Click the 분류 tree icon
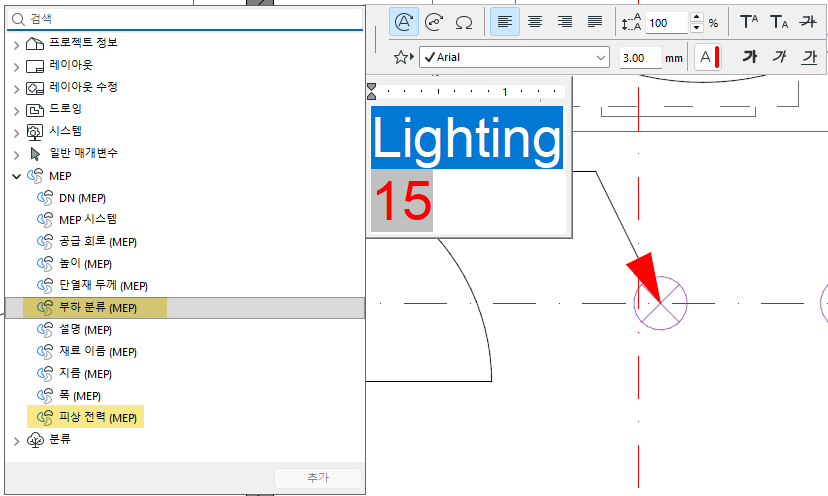The width and height of the screenshot is (828, 496). [x=35, y=439]
